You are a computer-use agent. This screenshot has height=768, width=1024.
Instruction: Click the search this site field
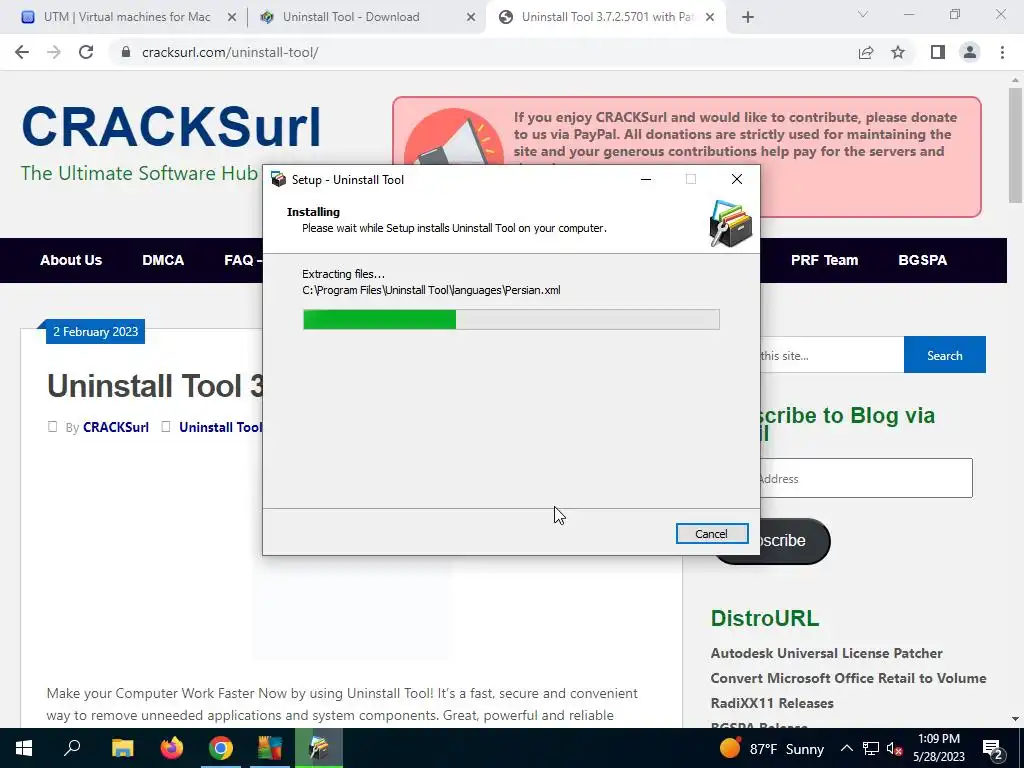coord(832,355)
